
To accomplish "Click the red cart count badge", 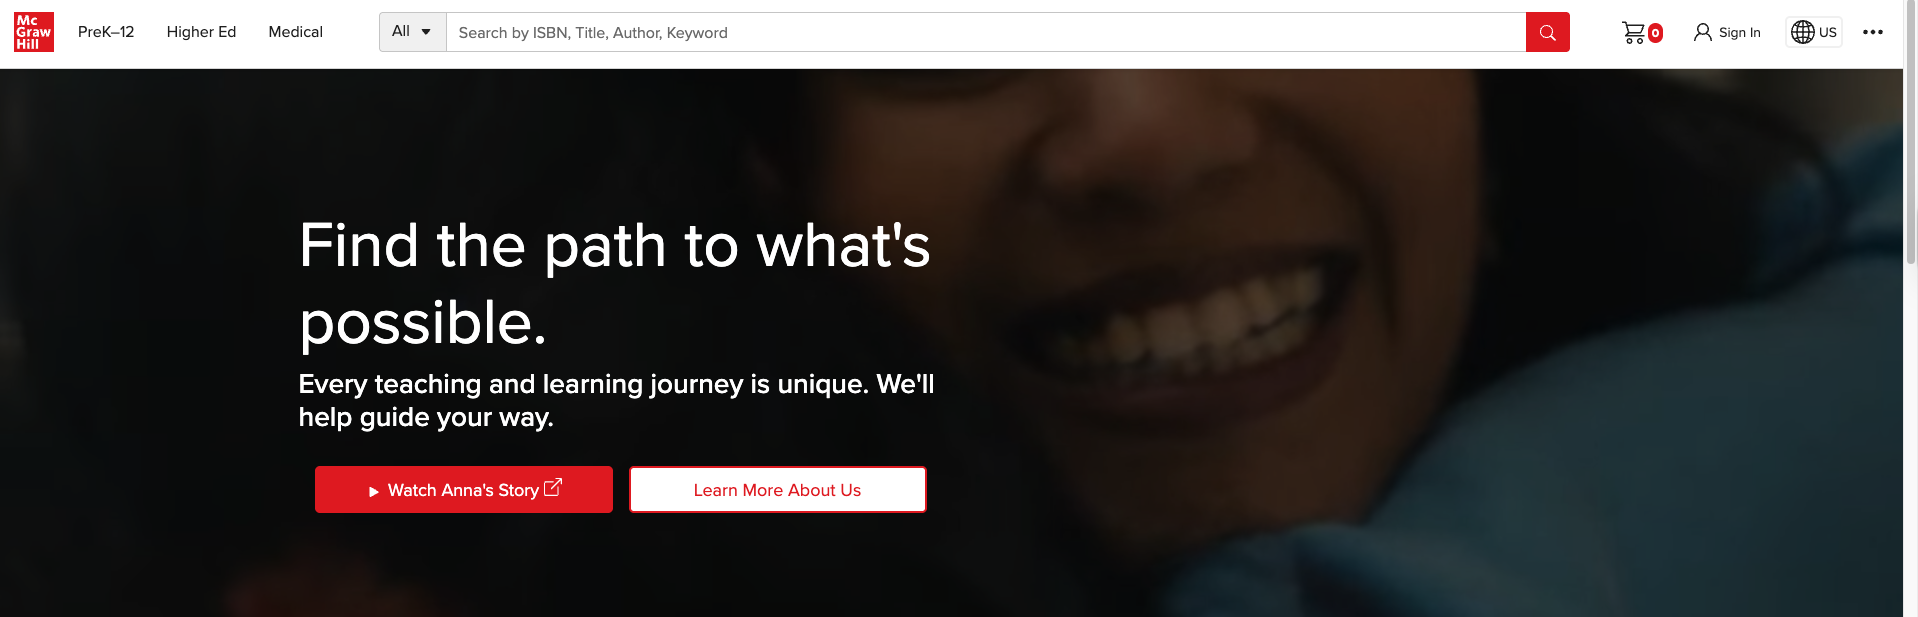I will 1655,33.
